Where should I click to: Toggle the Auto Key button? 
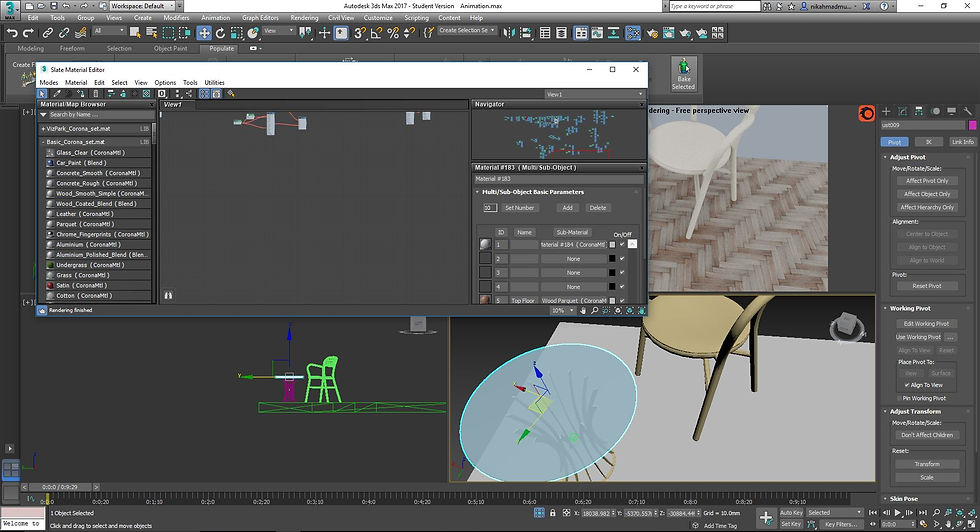[x=791, y=513]
